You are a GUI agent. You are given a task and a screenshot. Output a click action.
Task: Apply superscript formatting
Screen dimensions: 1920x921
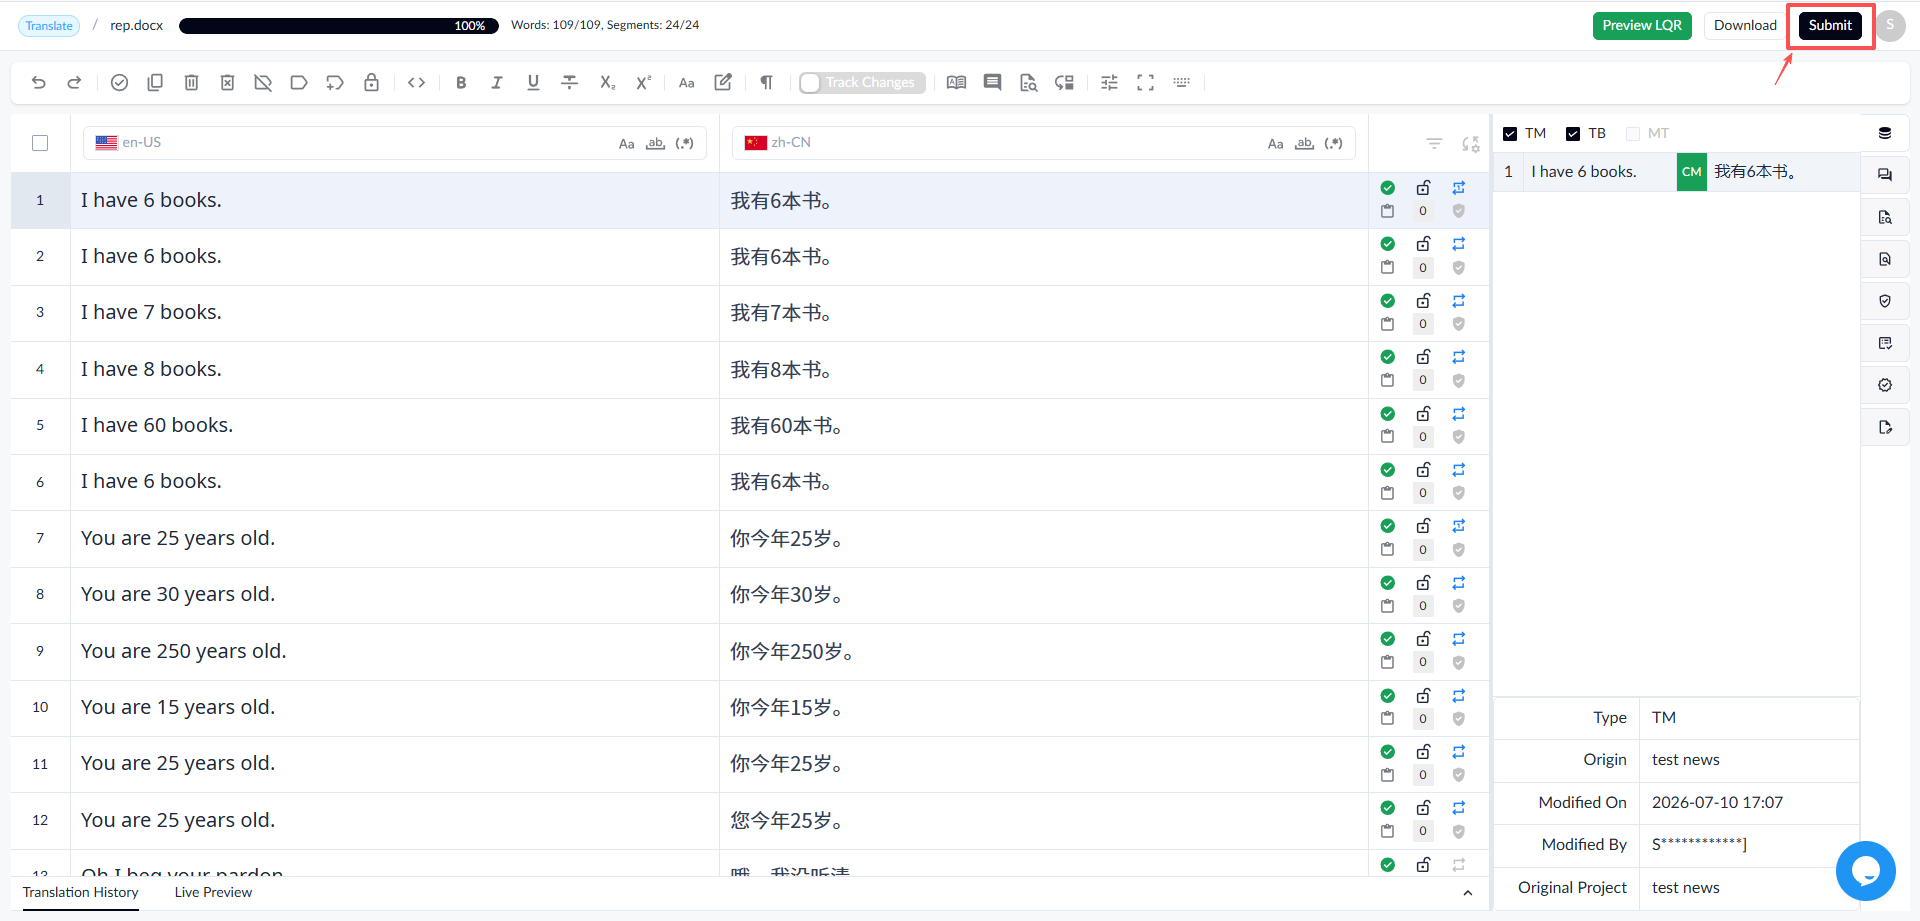click(x=643, y=83)
